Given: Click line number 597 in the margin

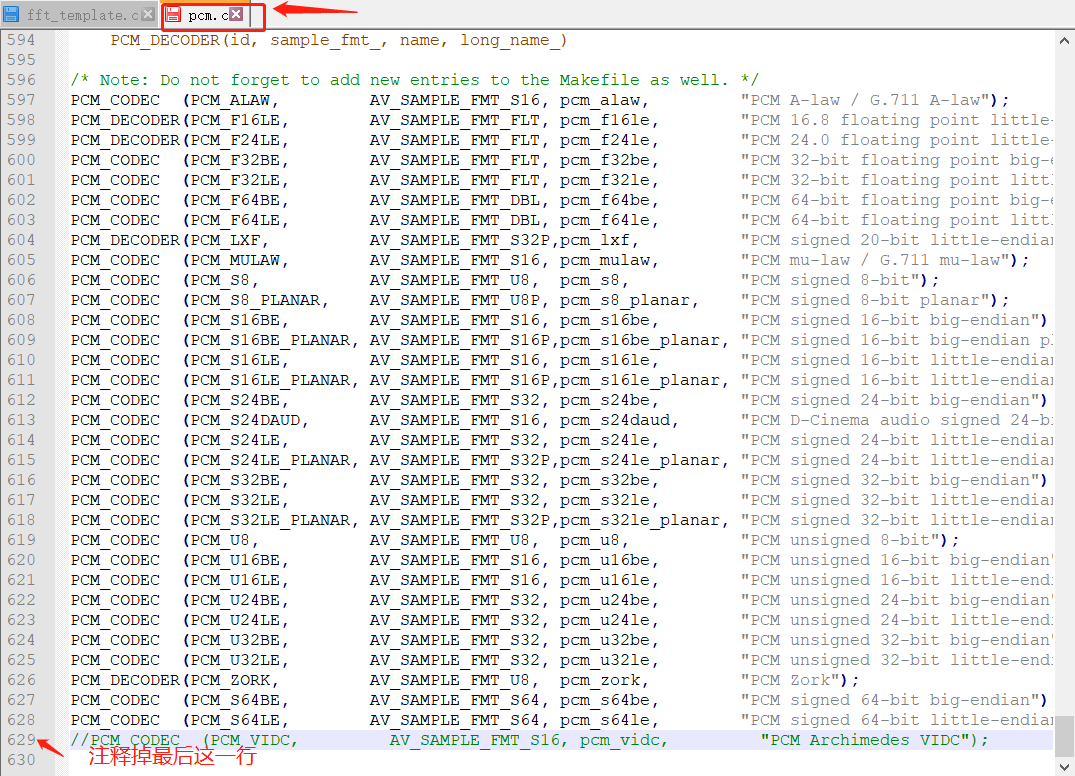Looking at the screenshot, I should click(x=20, y=100).
